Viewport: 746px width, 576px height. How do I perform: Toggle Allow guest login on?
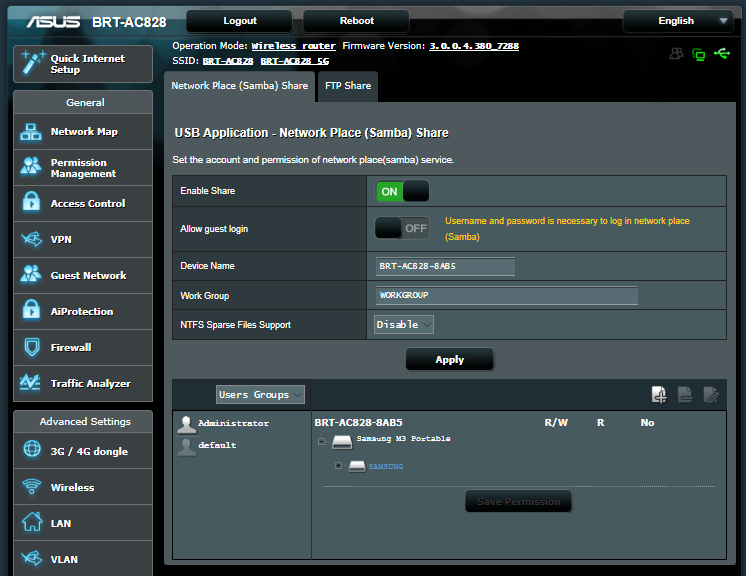[x=402, y=228]
